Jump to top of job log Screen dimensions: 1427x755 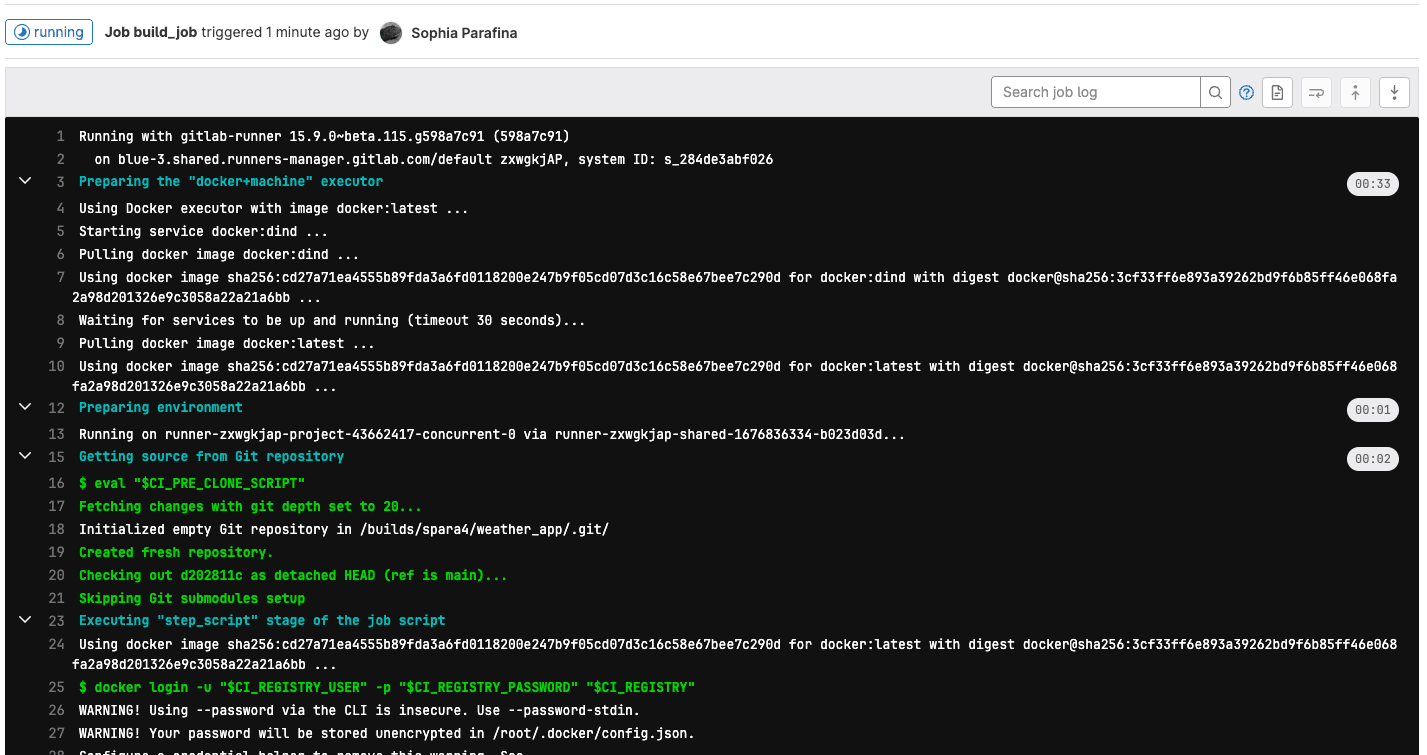[1355, 92]
